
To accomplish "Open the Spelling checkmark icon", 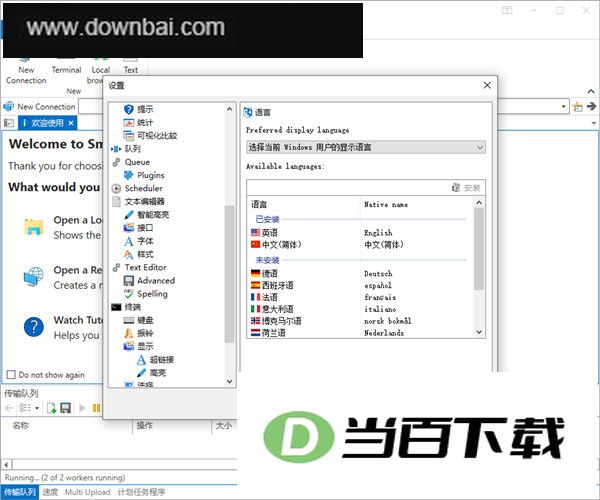I will 128,294.
